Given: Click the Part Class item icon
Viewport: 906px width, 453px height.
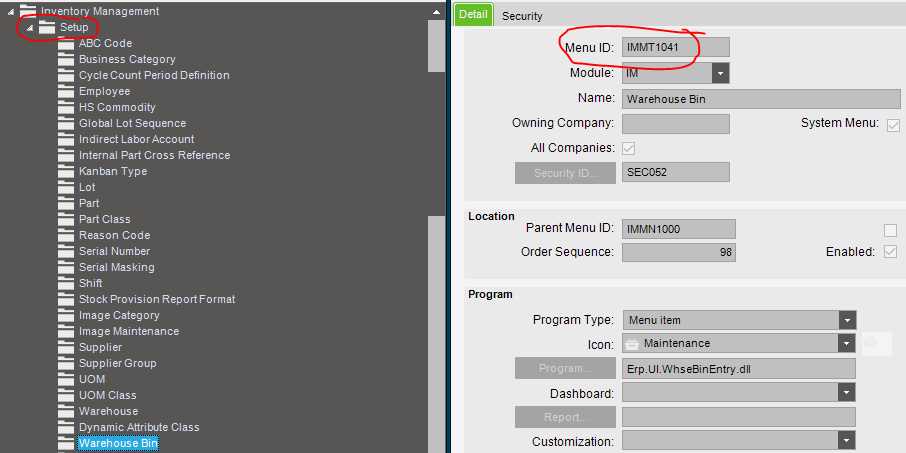Looking at the screenshot, I should click(66, 220).
